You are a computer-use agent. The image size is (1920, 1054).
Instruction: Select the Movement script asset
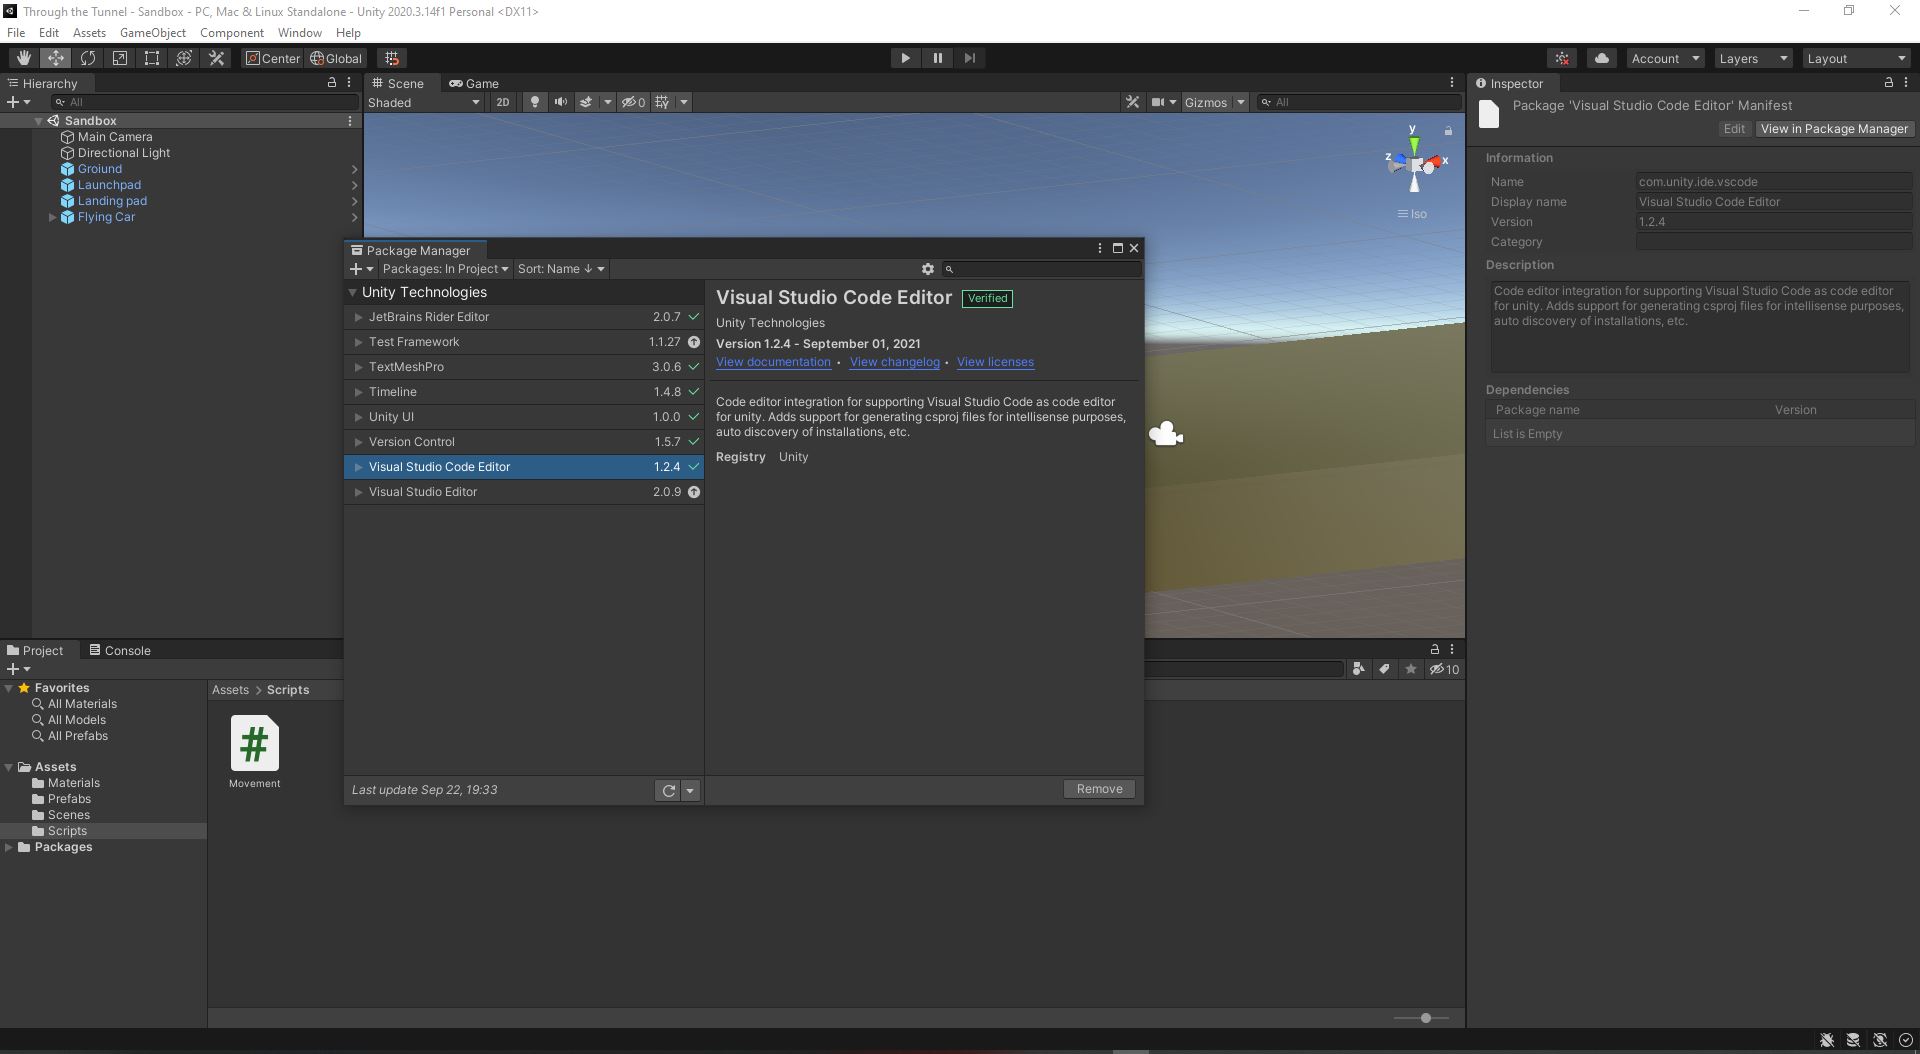pos(254,752)
